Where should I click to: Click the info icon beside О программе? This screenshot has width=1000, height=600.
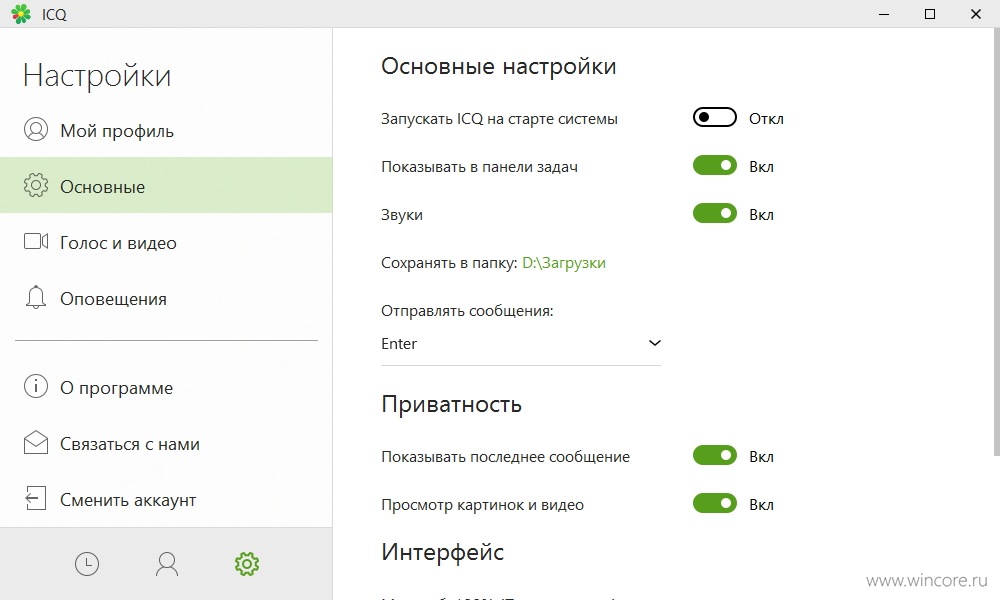pos(36,386)
